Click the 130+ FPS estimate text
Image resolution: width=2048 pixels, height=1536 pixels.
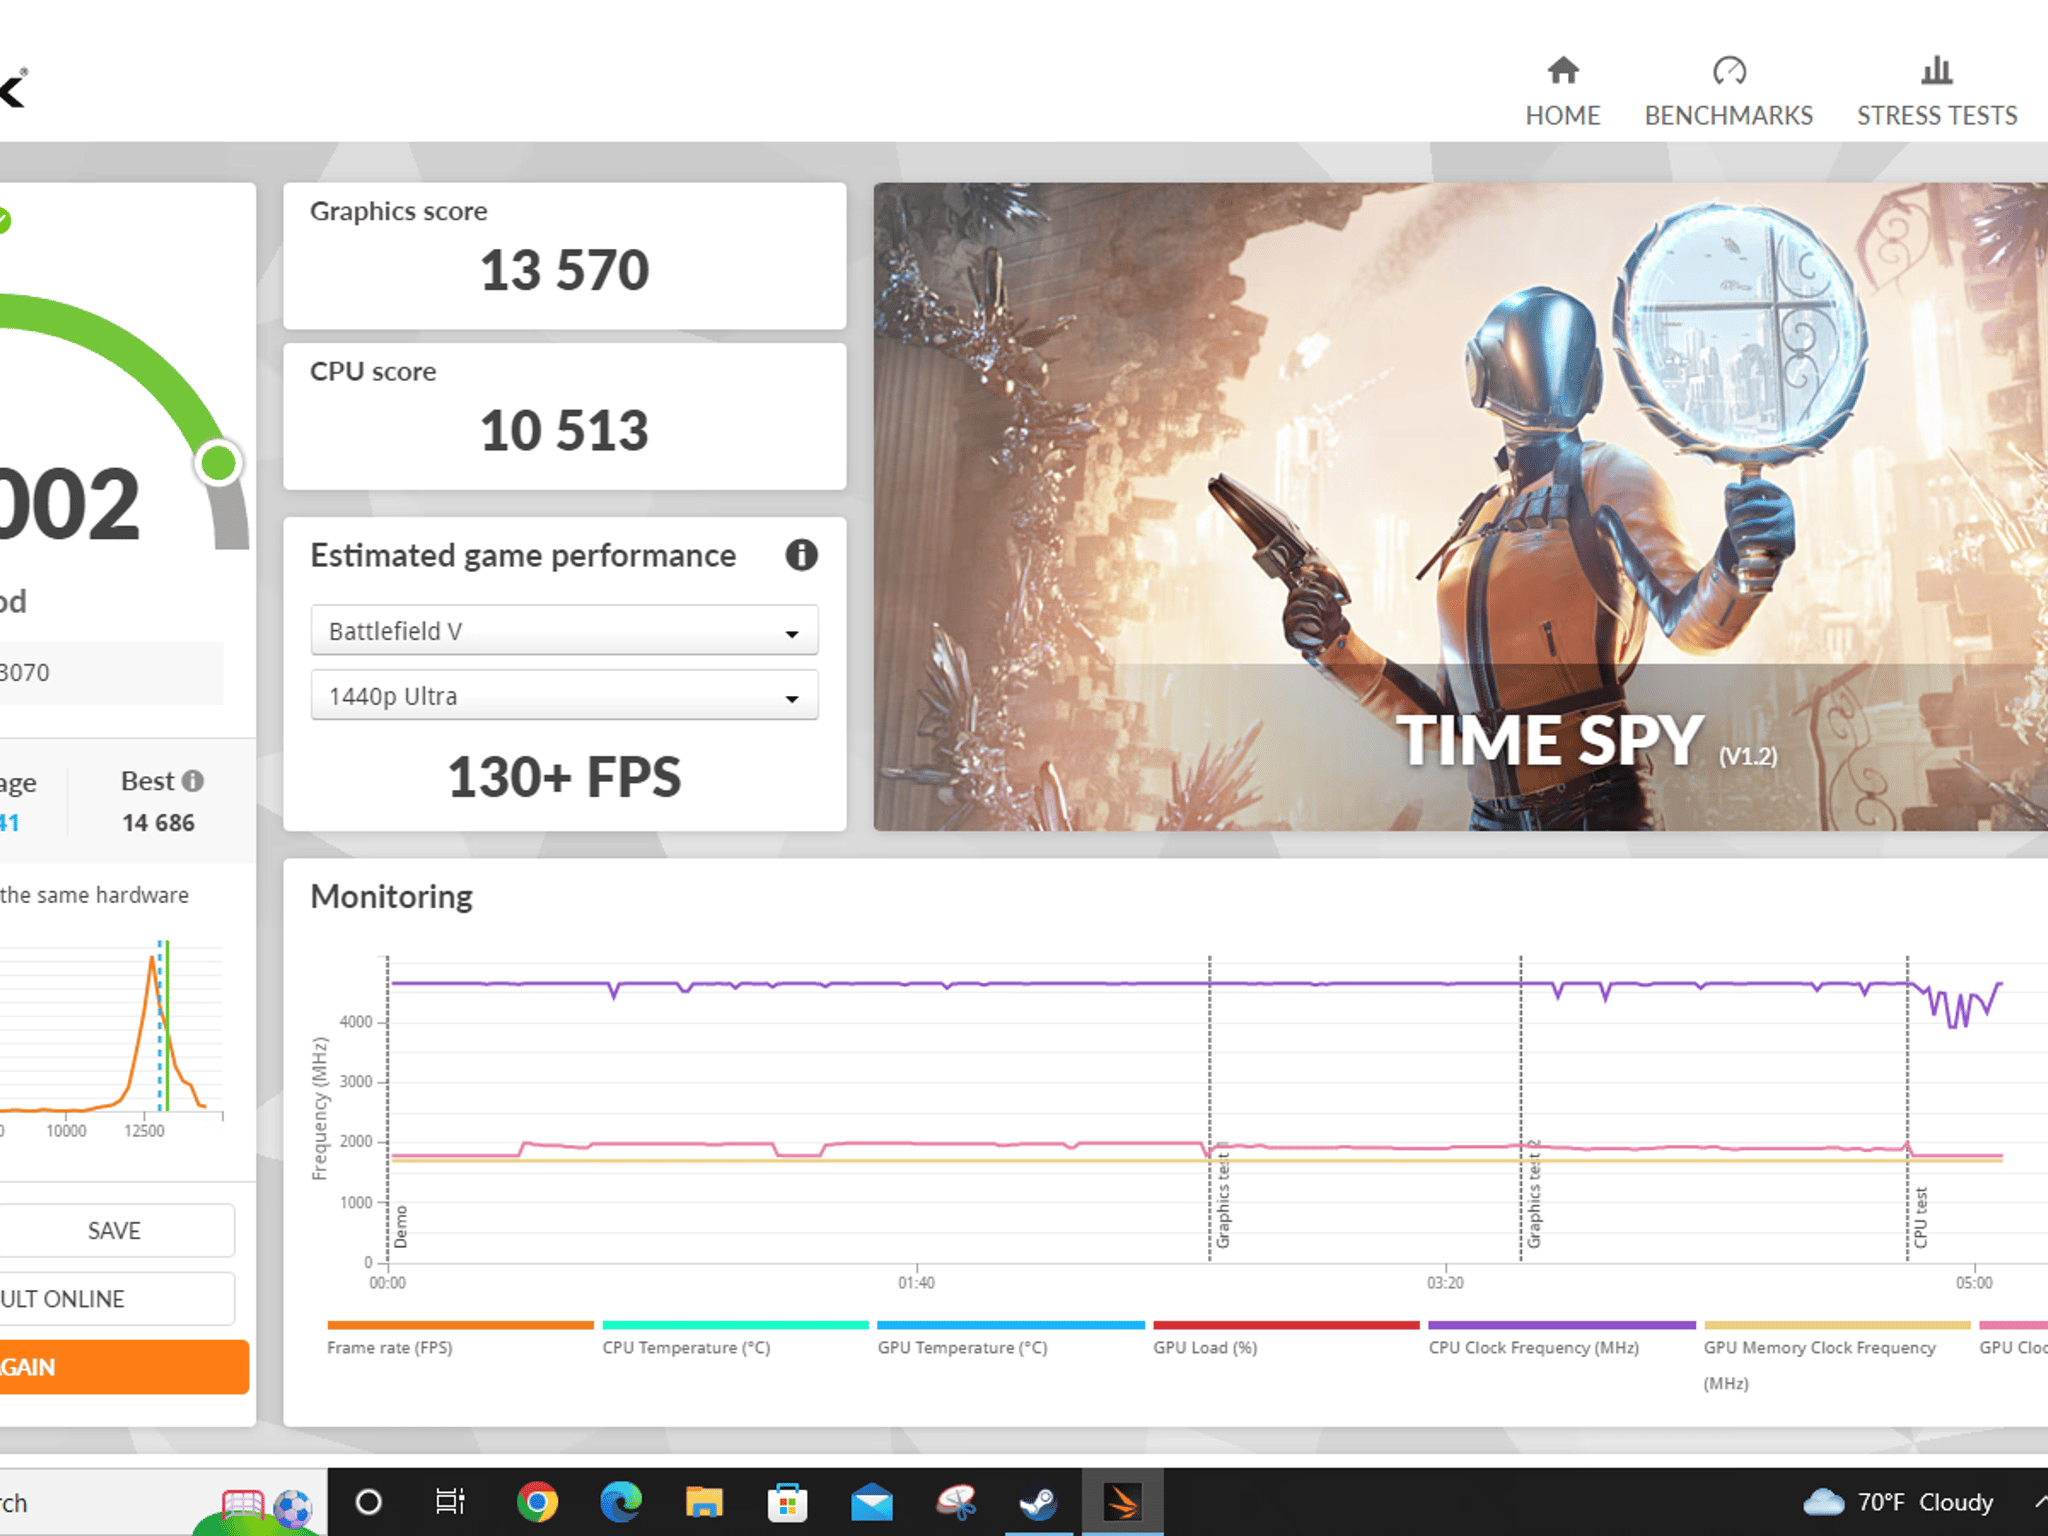coord(564,777)
